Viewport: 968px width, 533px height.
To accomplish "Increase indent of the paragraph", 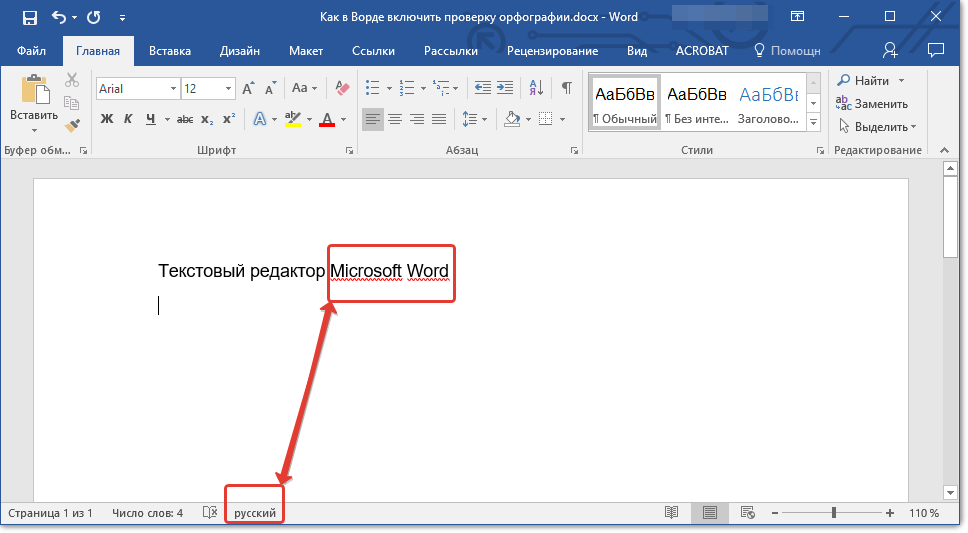I will 506,88.
